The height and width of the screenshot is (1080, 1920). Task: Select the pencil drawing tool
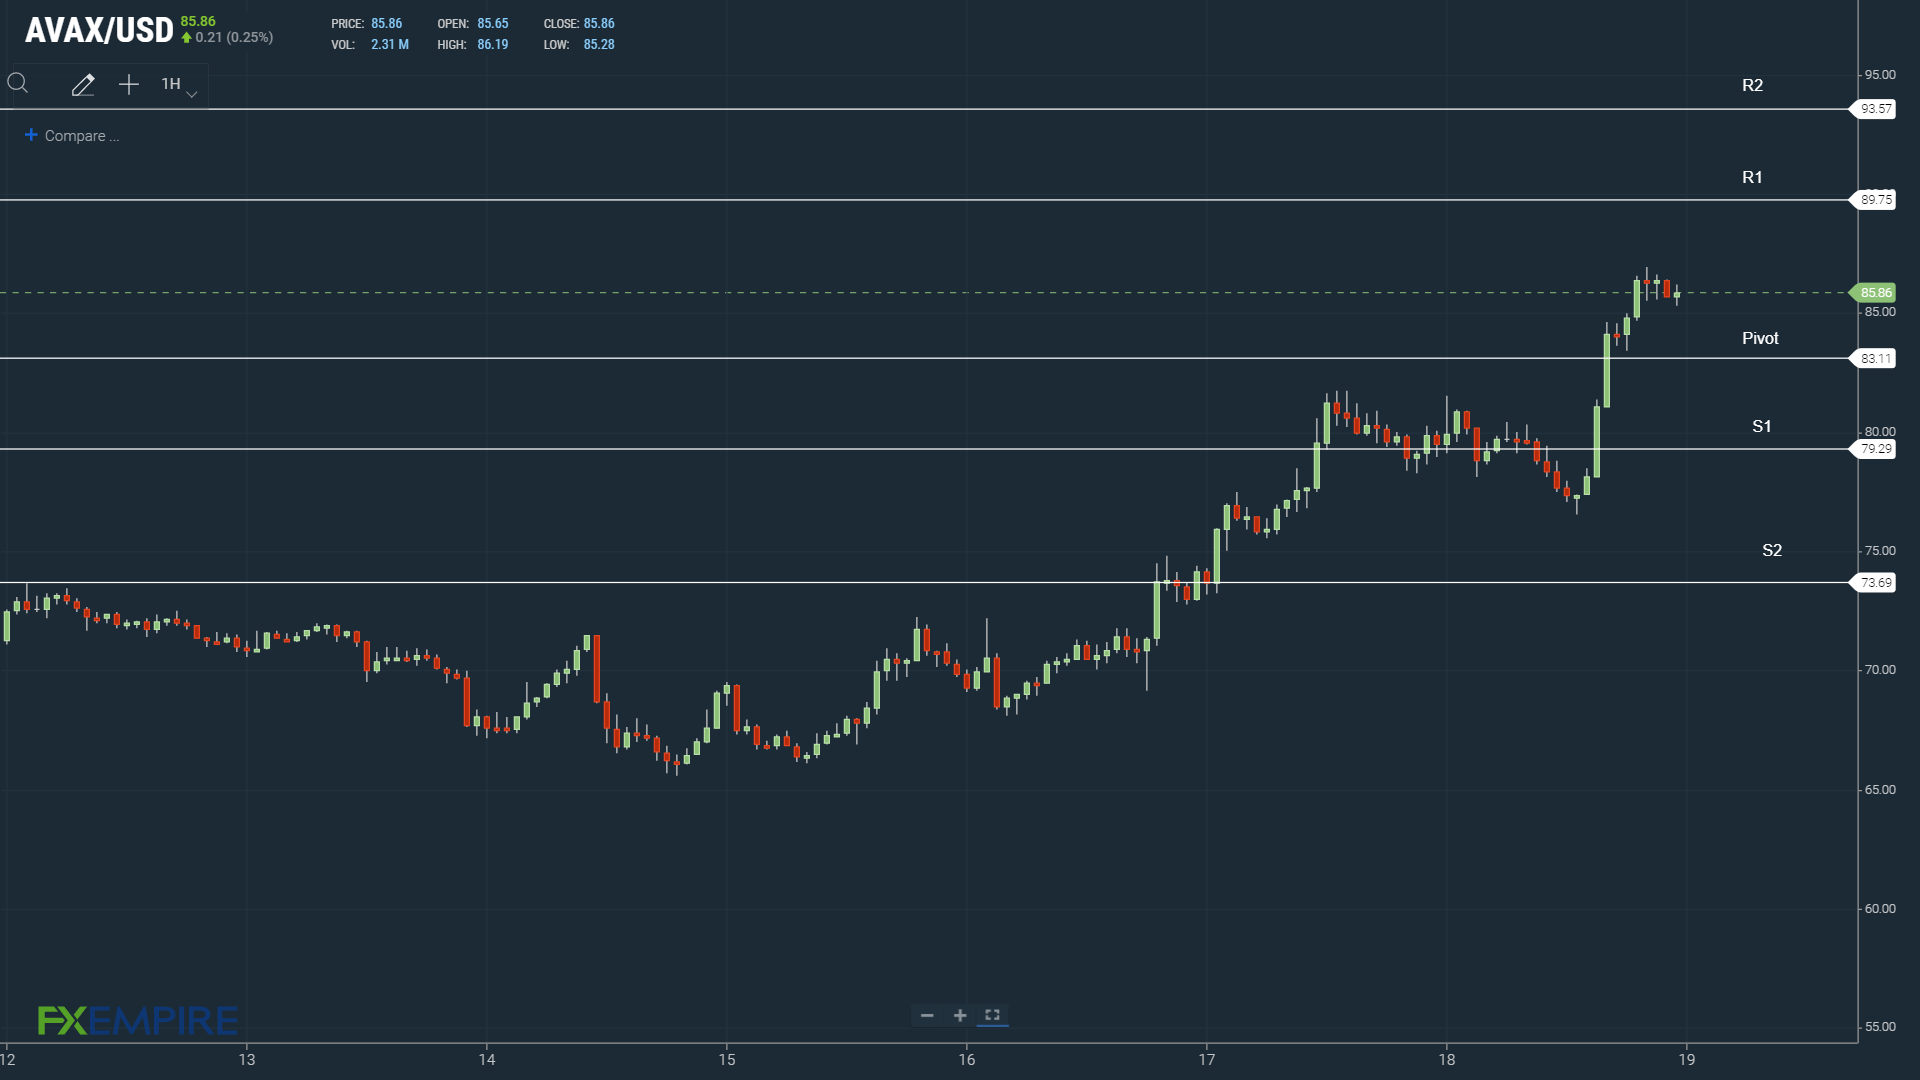(83, 85)
